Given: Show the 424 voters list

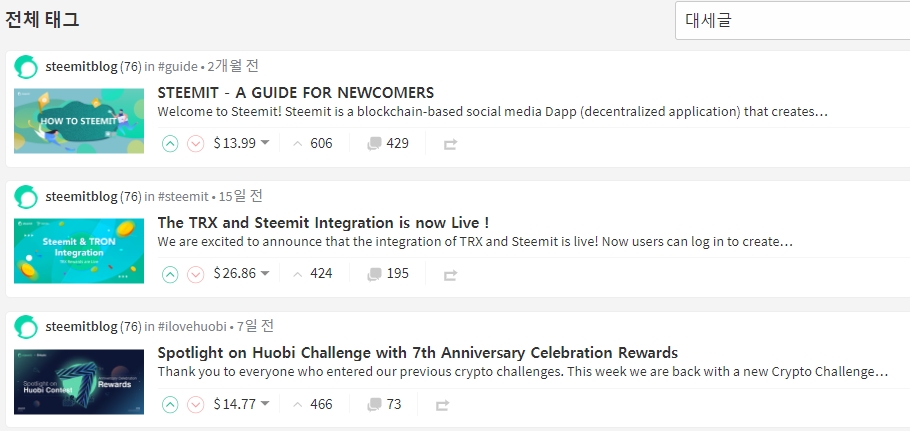Looking at the screenshot, I should click(x=320, y=274).
